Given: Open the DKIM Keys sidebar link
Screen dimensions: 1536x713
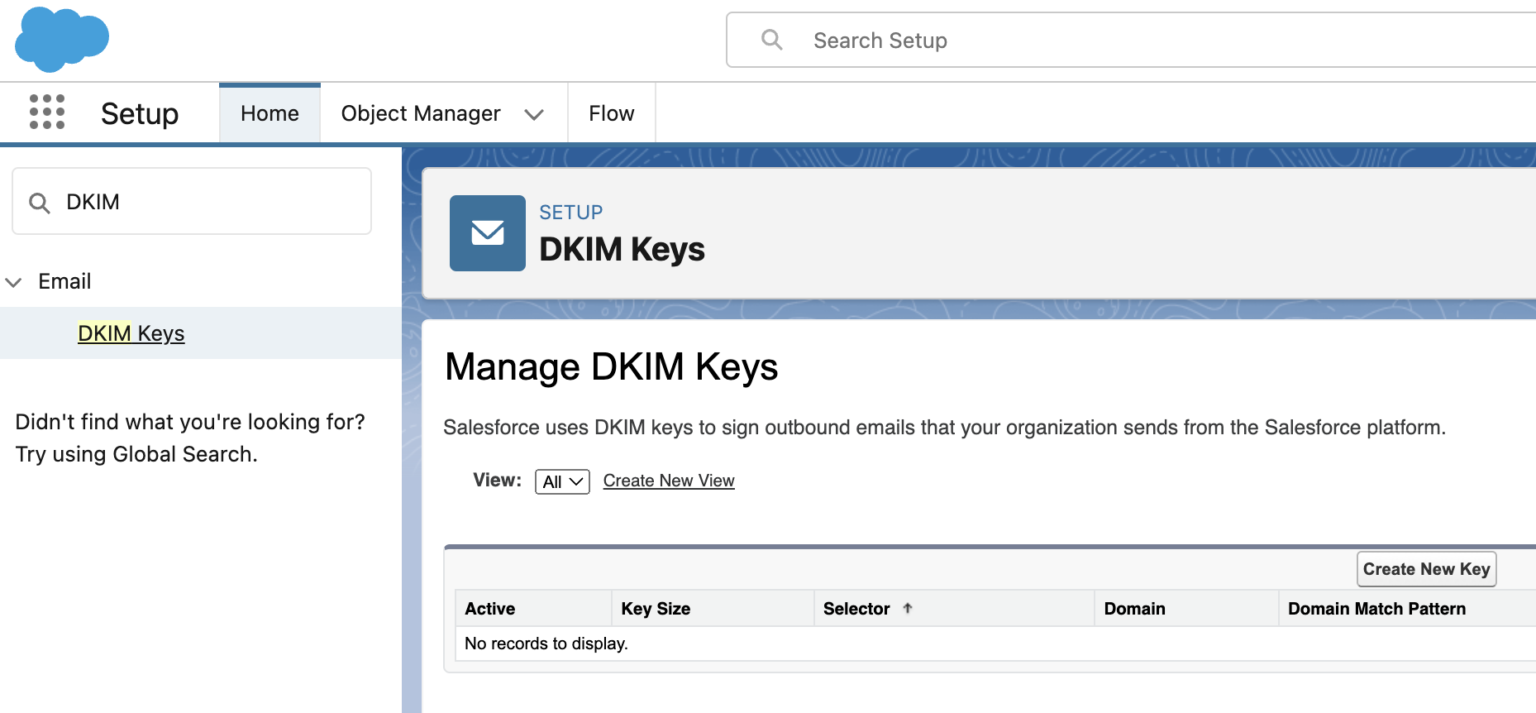Looking at the screenshot, I should [131, 332].
